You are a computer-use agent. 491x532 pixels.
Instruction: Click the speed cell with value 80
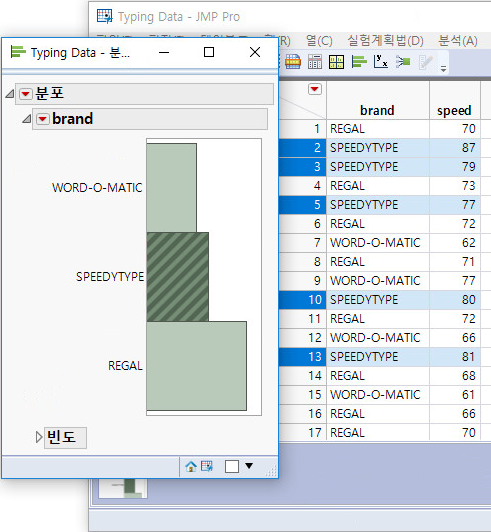click(455, 300)
